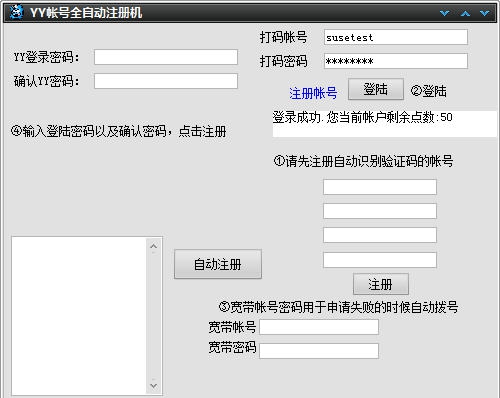The image size is (500, 398).
Task: Click the last down-arrow title bar button
Action: click(x=485, y=13)
